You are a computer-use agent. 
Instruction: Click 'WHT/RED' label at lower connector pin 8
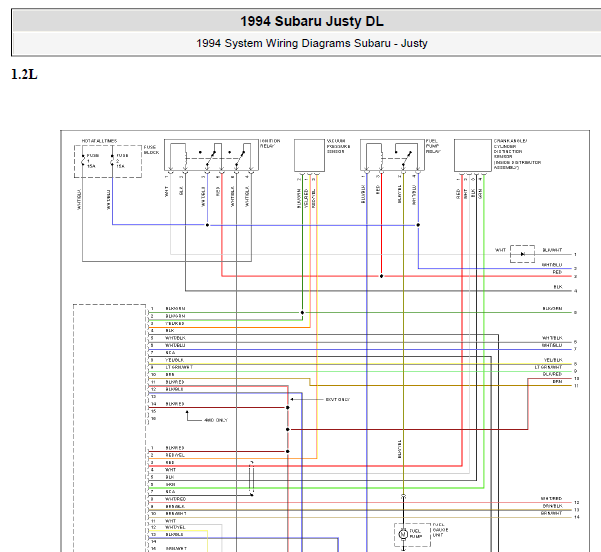(176, 499)
